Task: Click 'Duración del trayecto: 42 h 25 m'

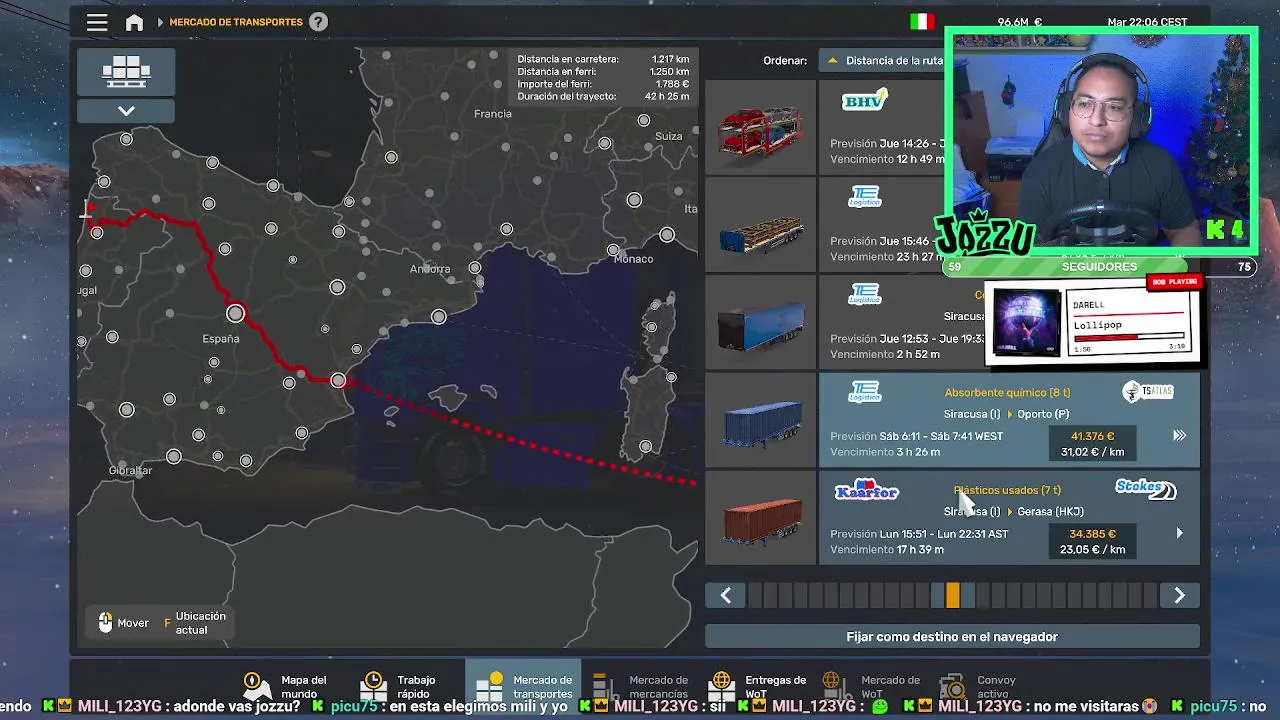Action: coord(603,97)
